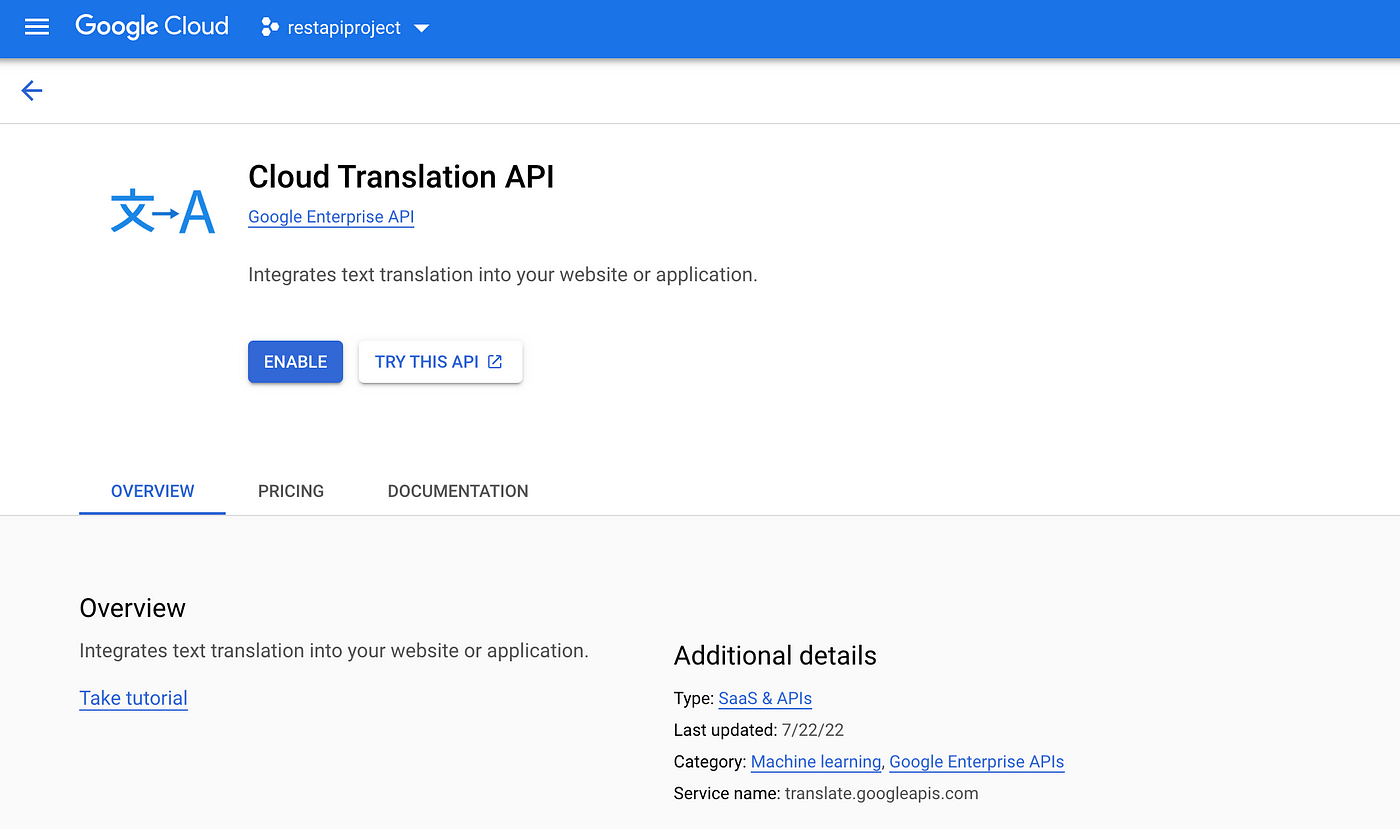The width and height of the screenshot is (1400, 829).
Task: Switch to the OVERVIEW tab
Action: [152, 491]
